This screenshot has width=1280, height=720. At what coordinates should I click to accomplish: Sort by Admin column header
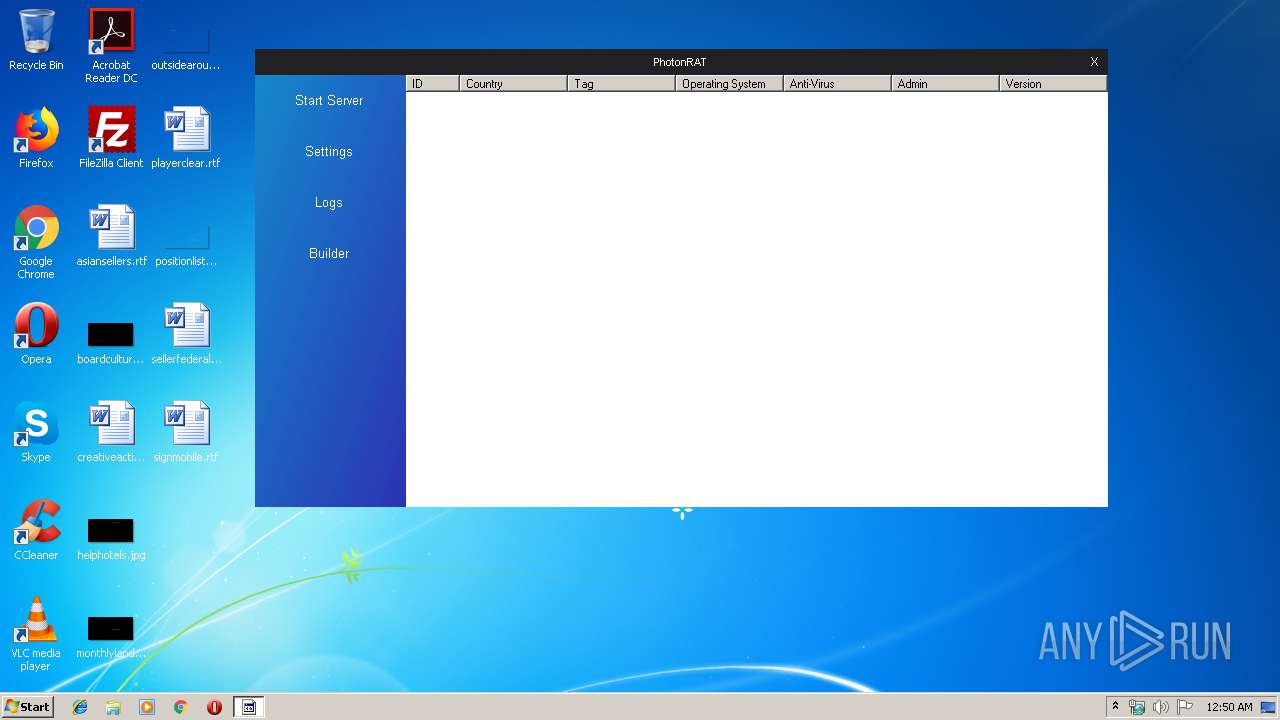pos(945,84)
